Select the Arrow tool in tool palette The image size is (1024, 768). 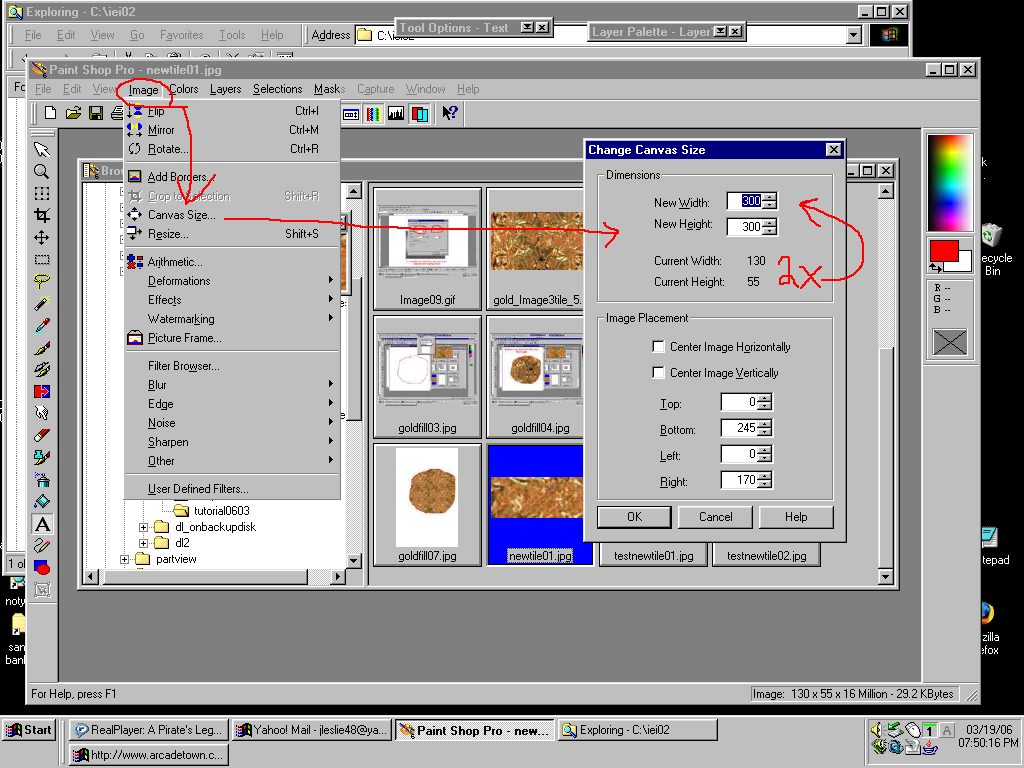(42, 150)
